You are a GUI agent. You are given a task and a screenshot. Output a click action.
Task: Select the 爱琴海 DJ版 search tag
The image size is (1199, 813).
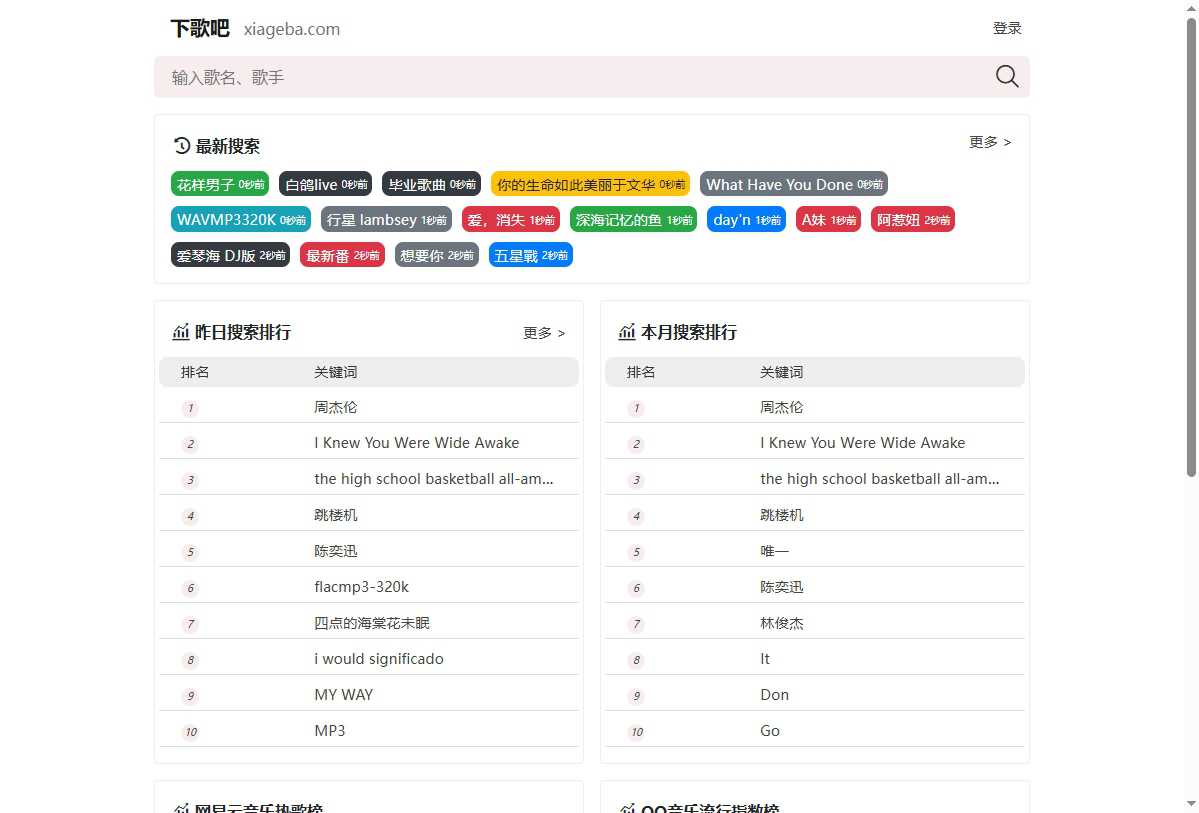click(230, 255)
